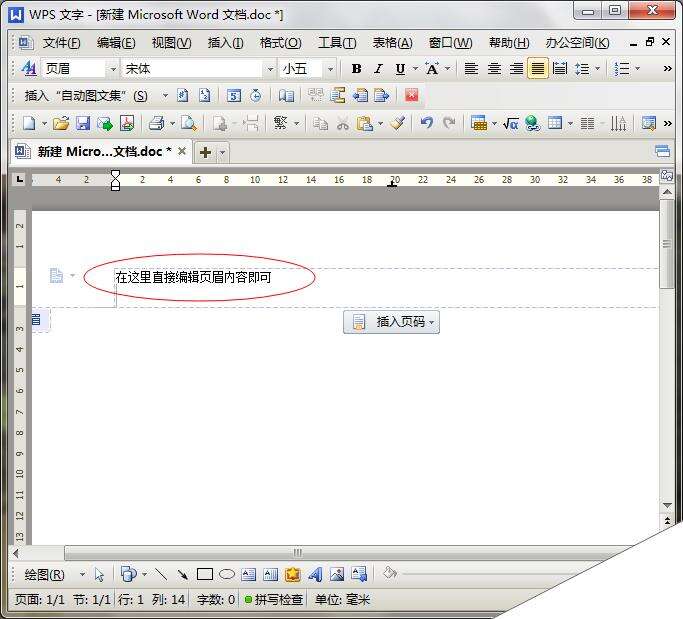Center align the text
This screenshot has width=683, height=619.
click(x=494, y=69)
